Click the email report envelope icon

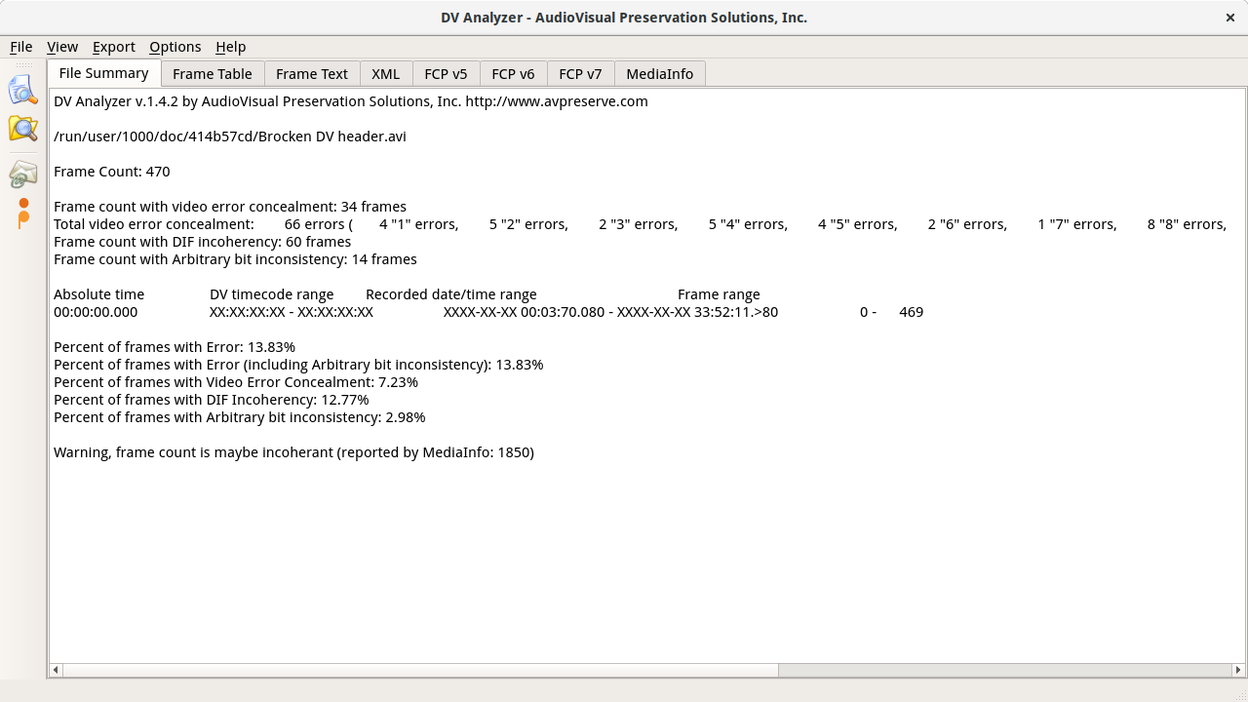pos(22,174)
